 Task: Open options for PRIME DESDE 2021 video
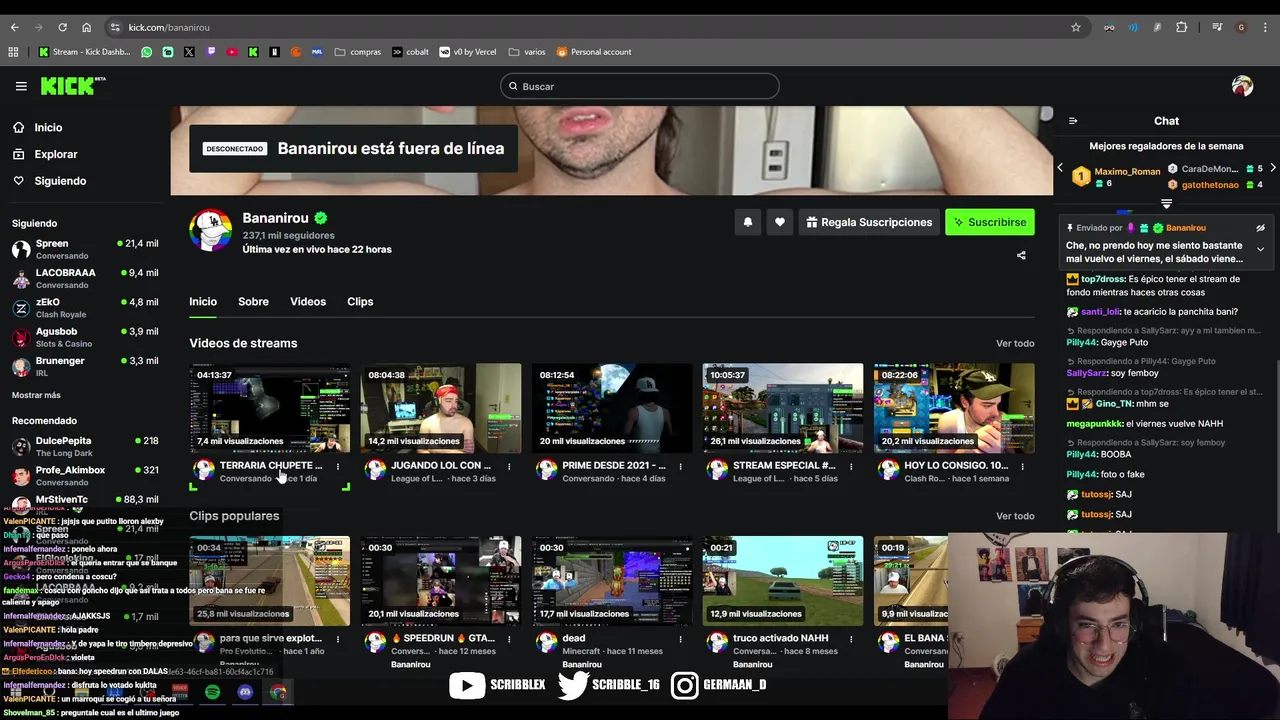(680, 466)
